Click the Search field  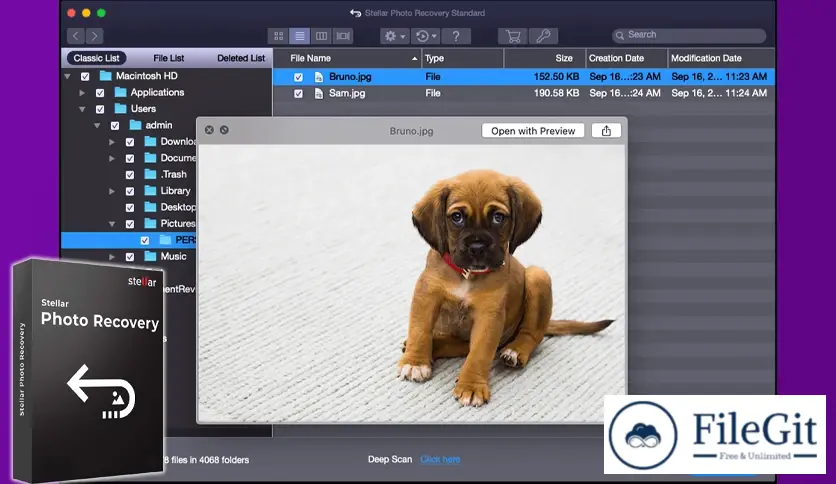tap(689, 35)
